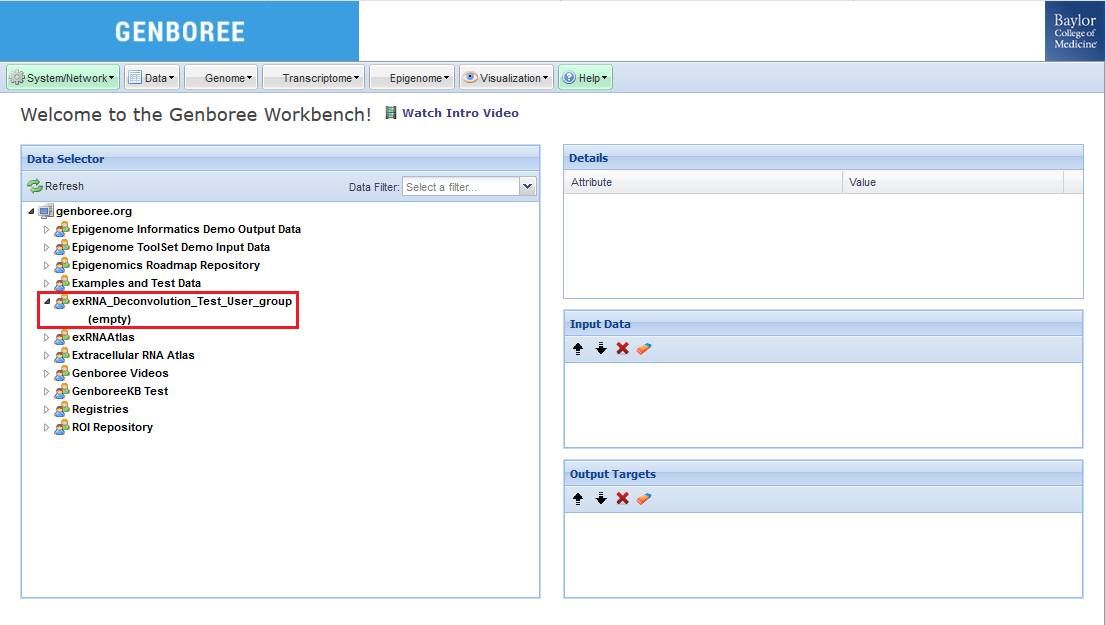Click the Refresh icon in Data Selector

(35, 186)
